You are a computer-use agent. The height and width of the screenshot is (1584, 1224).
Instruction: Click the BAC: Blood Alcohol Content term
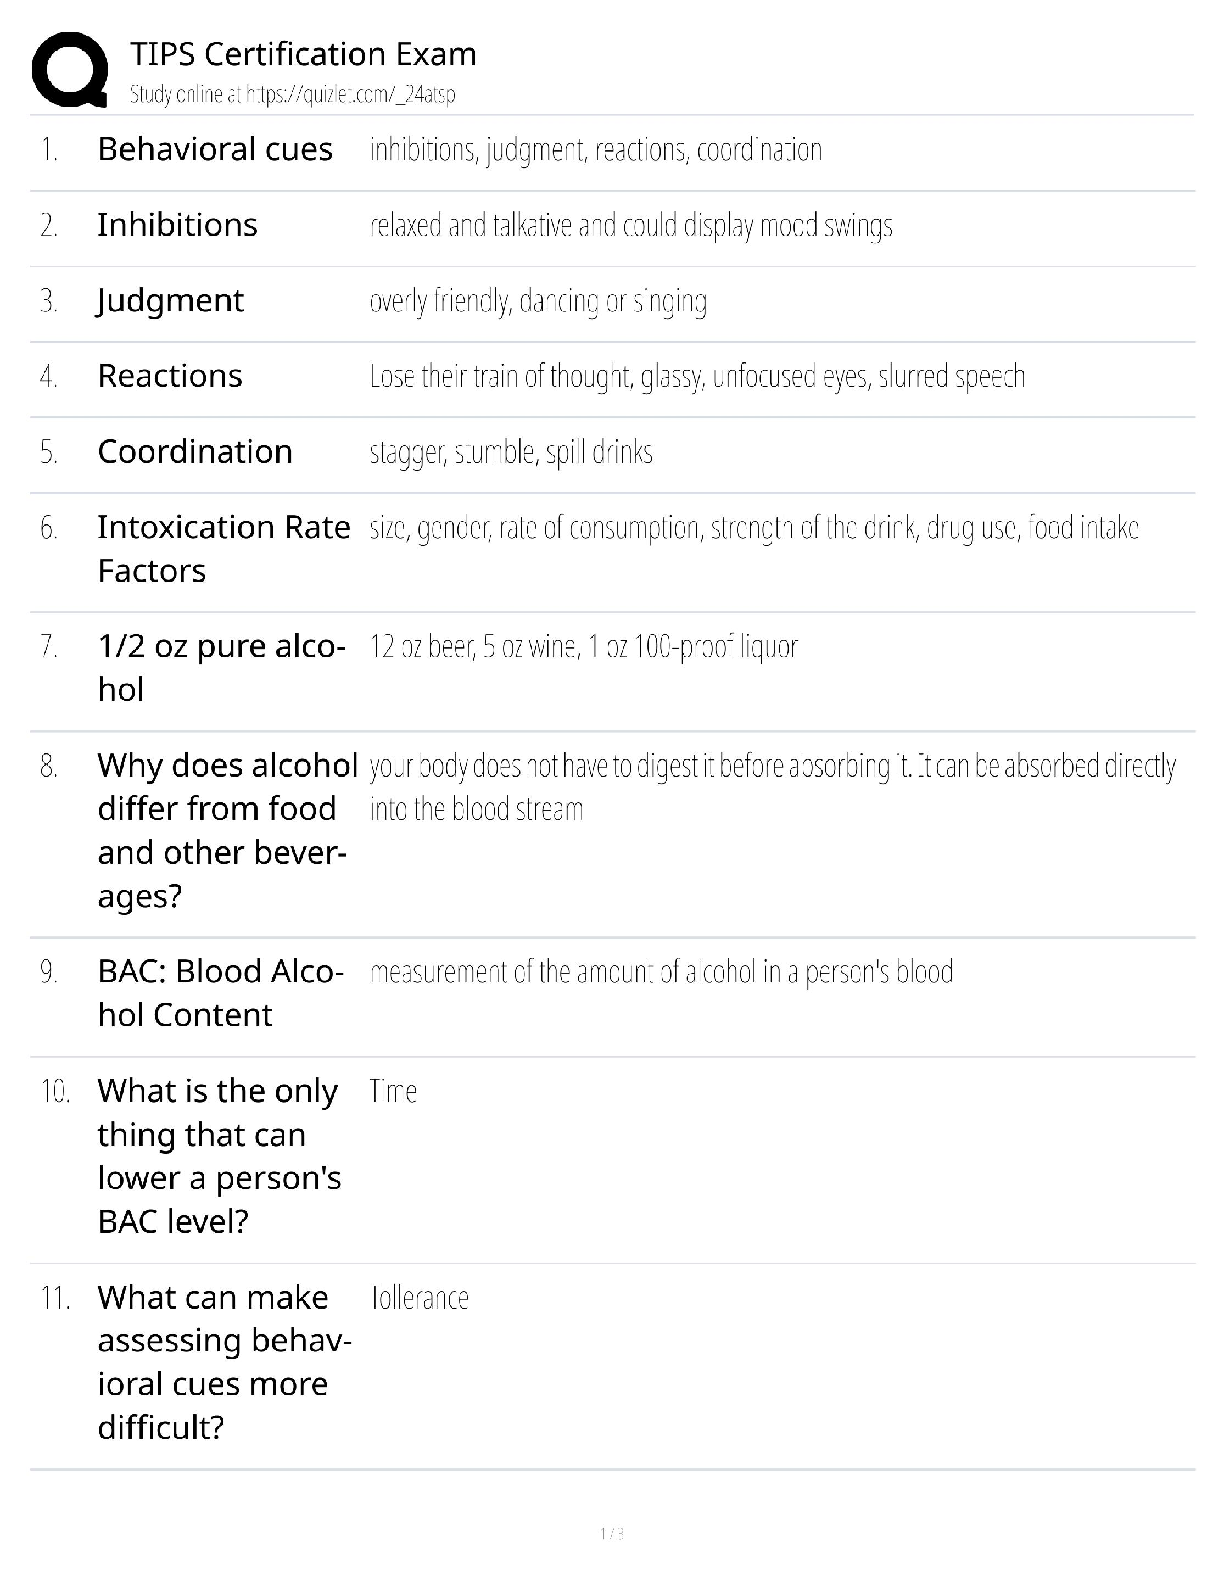tap(220, 992)
